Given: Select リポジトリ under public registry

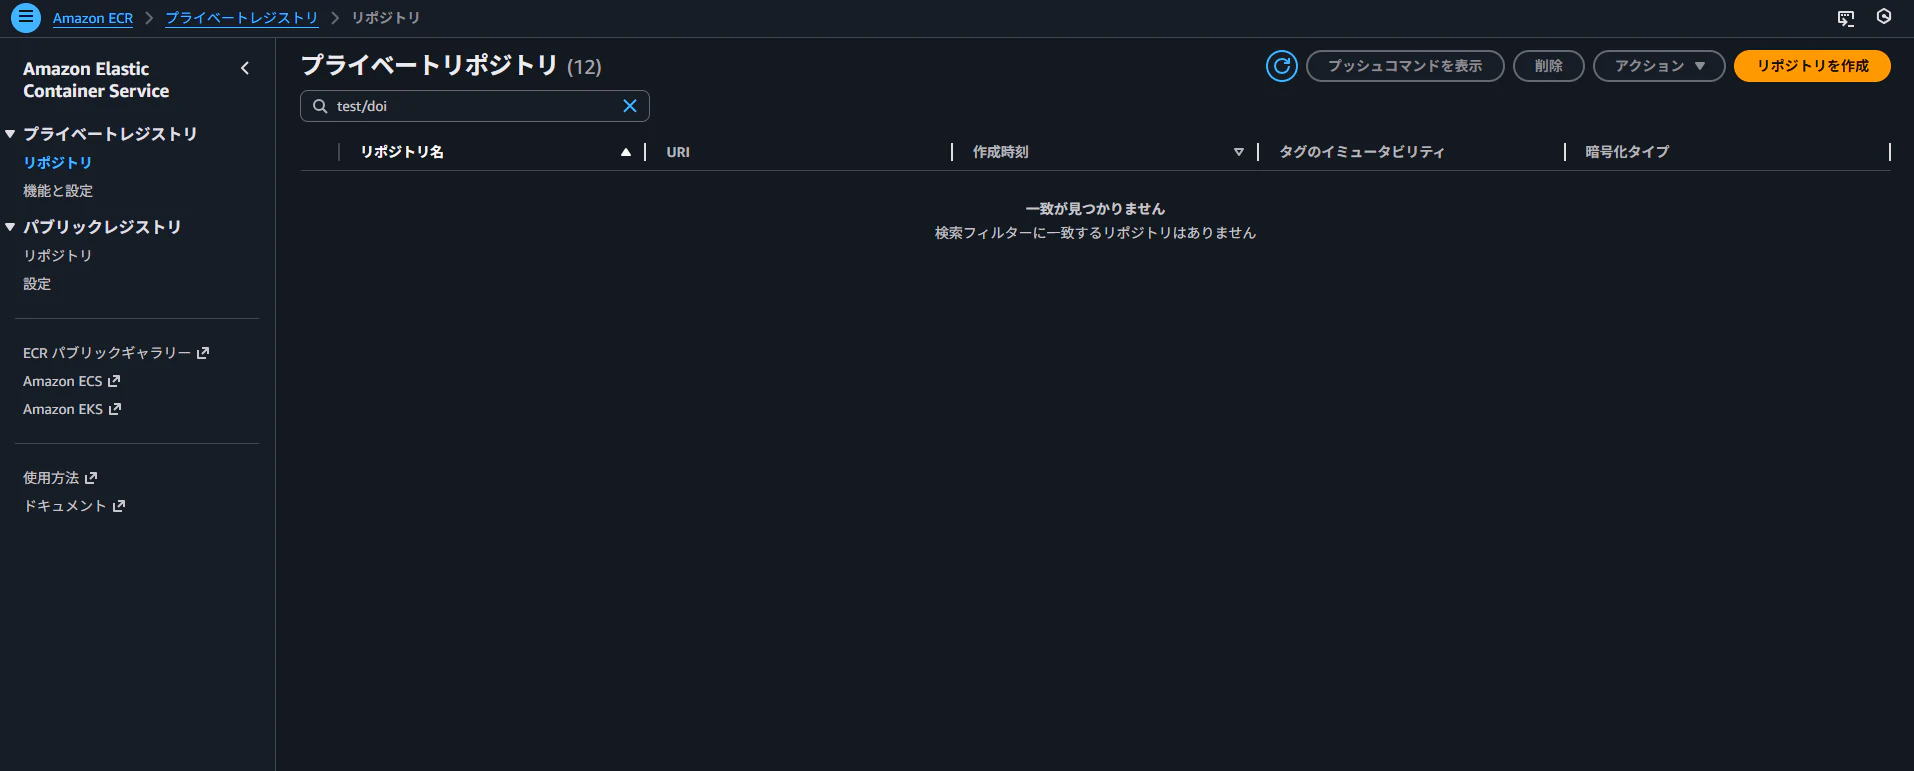Looking at the screenshot, I should (58, 256).
